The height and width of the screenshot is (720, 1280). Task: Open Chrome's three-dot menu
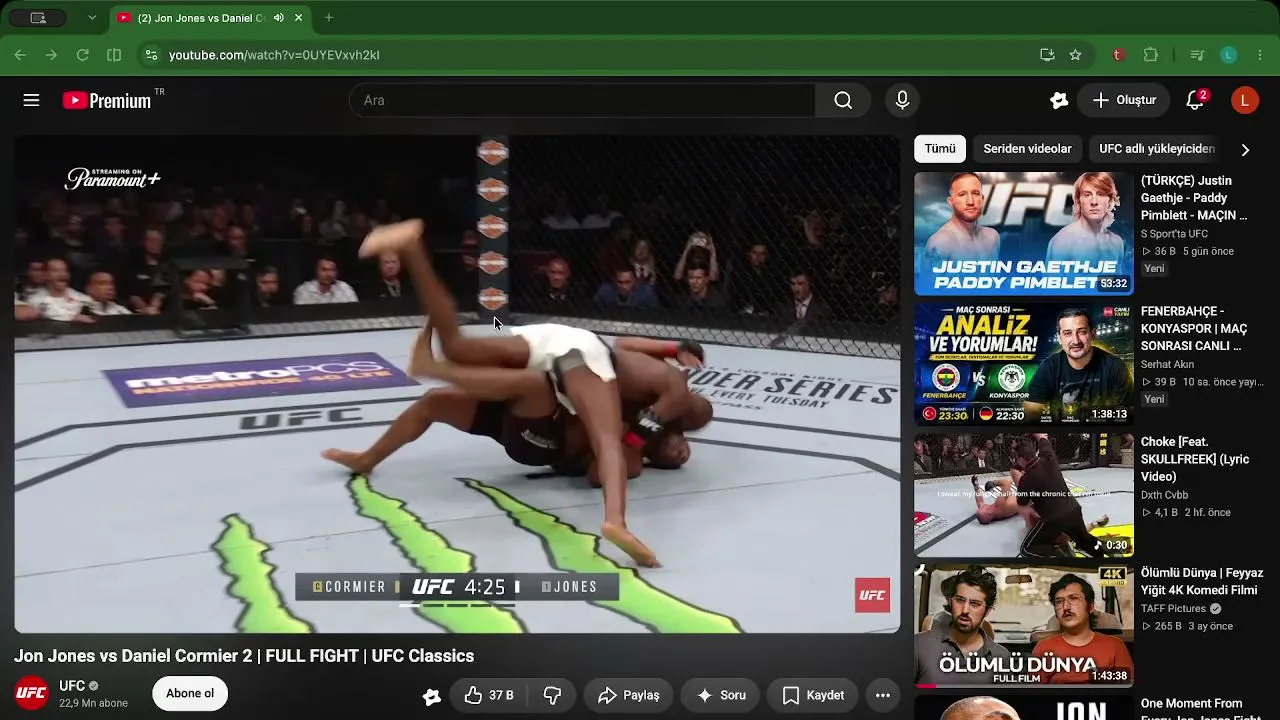[1260, 55]
